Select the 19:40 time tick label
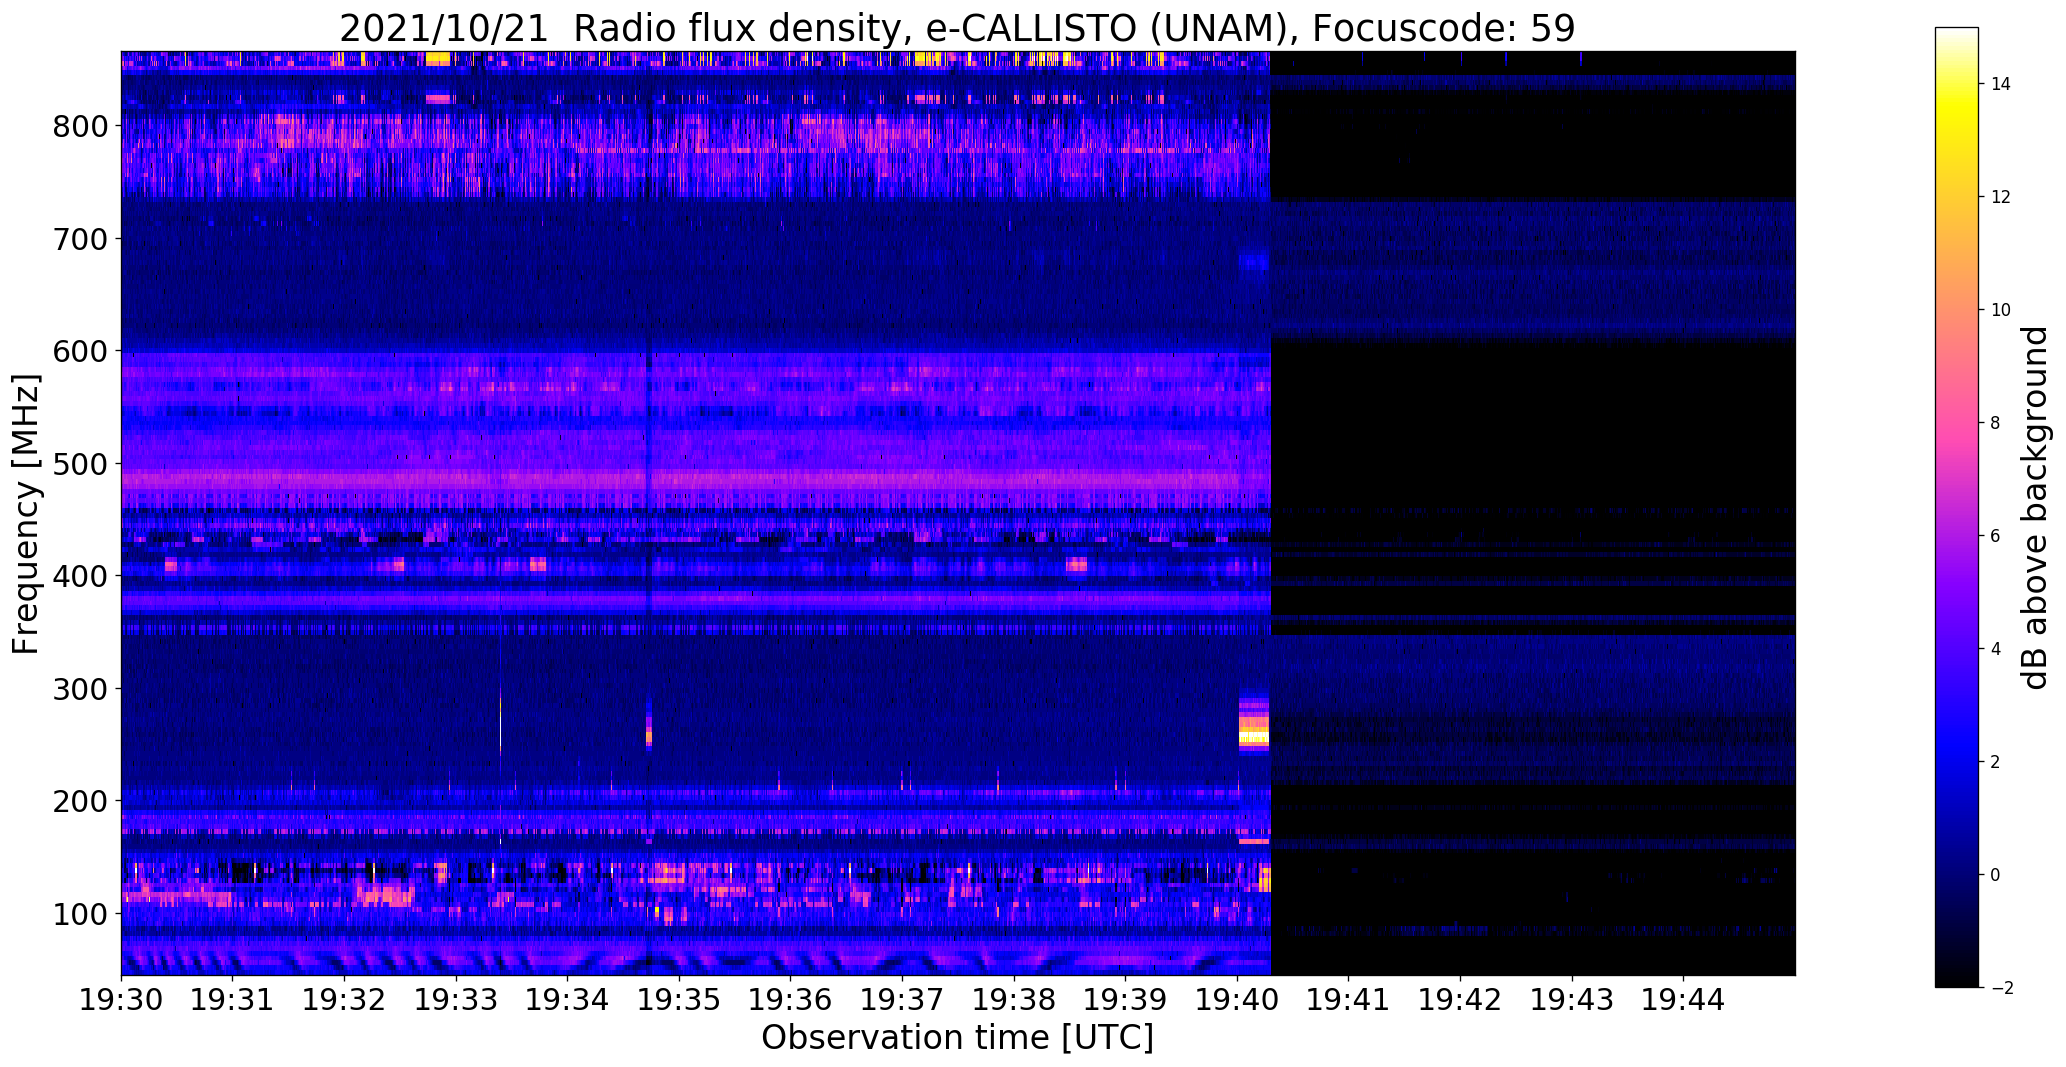This screenshot has width=2066, height=1067. [x=1237, y=1000]
